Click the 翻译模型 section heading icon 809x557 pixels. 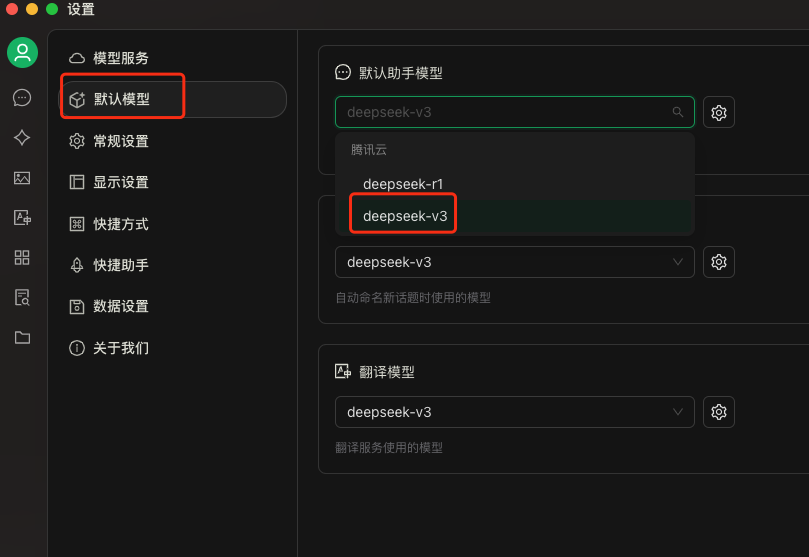point(343,371)
